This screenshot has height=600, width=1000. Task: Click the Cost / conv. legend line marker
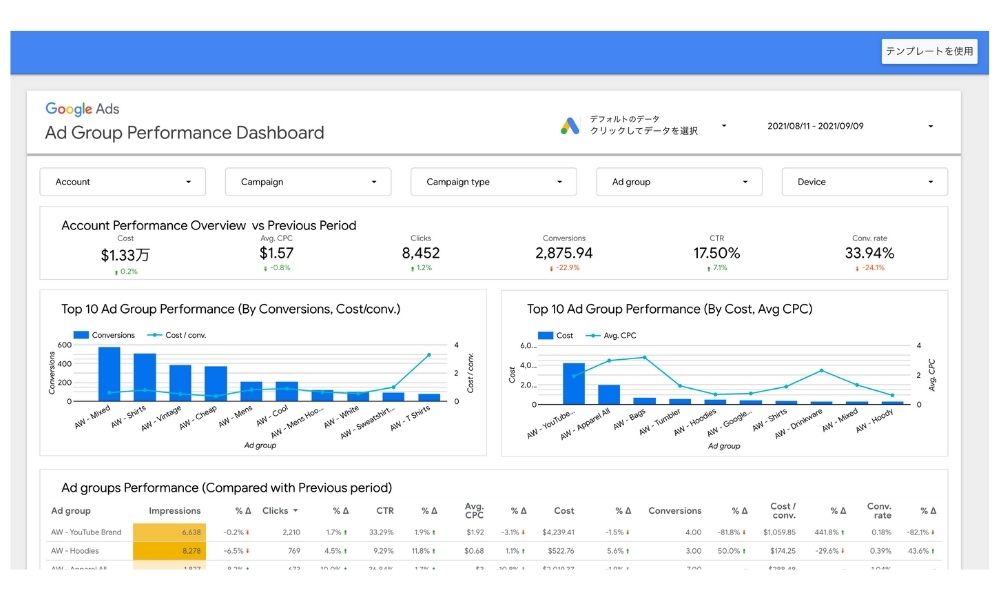[x=154, y=335]
